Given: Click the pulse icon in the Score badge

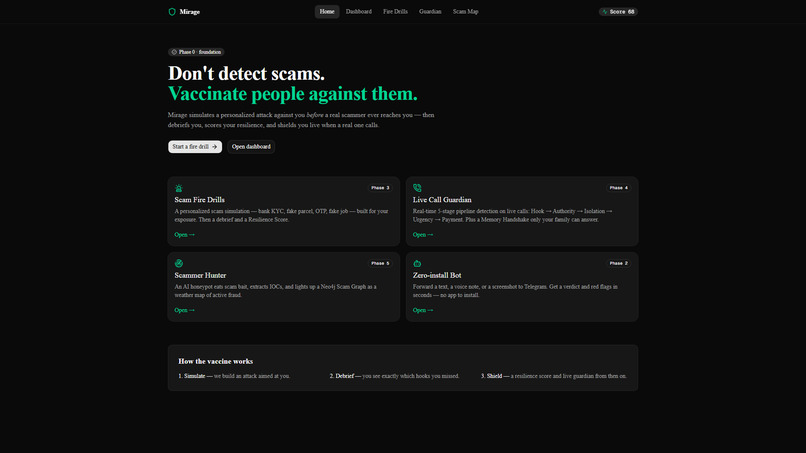Looking at the screenshot, I should [x=605, y=11].
